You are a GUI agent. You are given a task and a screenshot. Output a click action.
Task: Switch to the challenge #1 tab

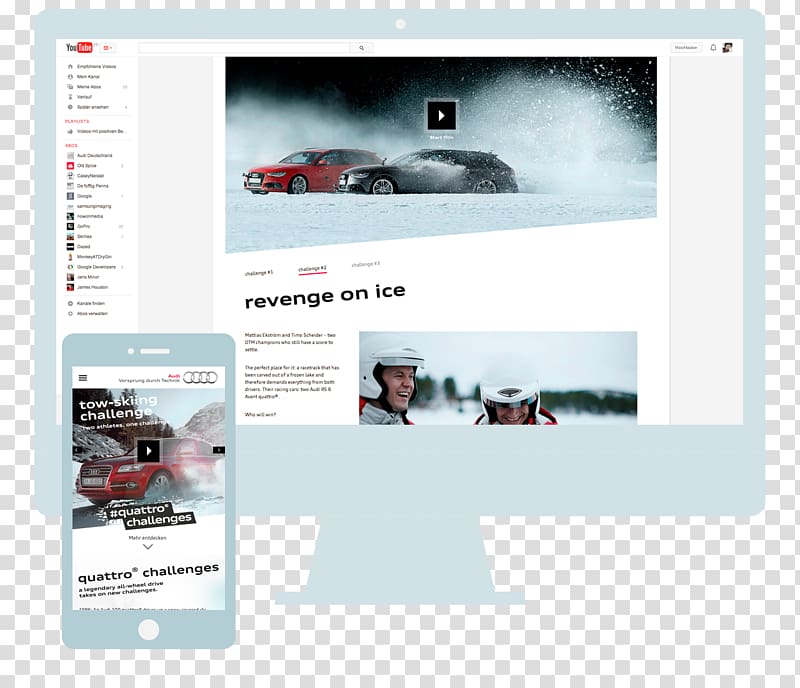[259, 273]
